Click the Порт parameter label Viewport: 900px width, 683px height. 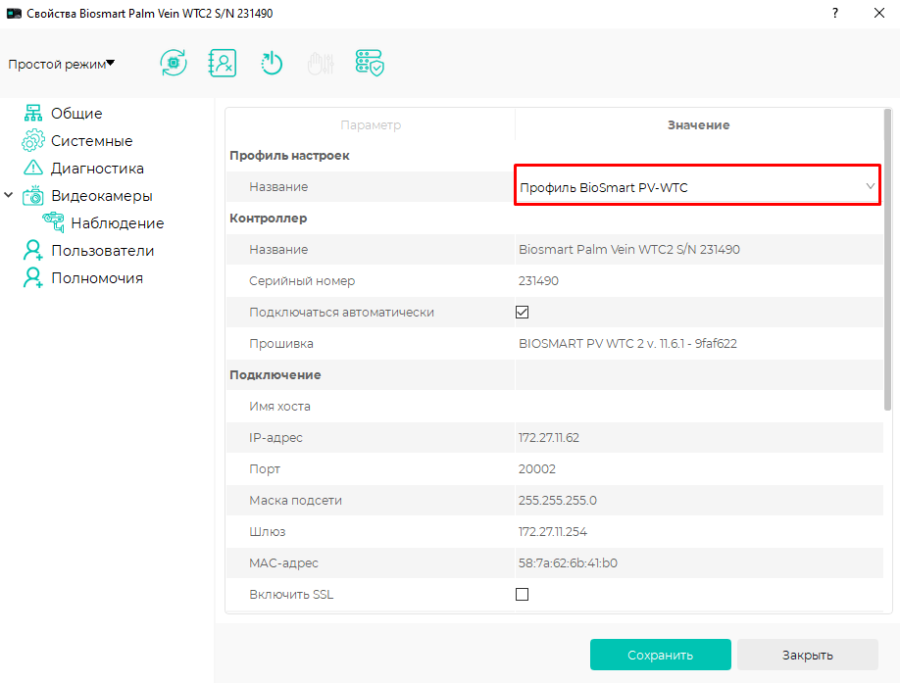(265, 469)
